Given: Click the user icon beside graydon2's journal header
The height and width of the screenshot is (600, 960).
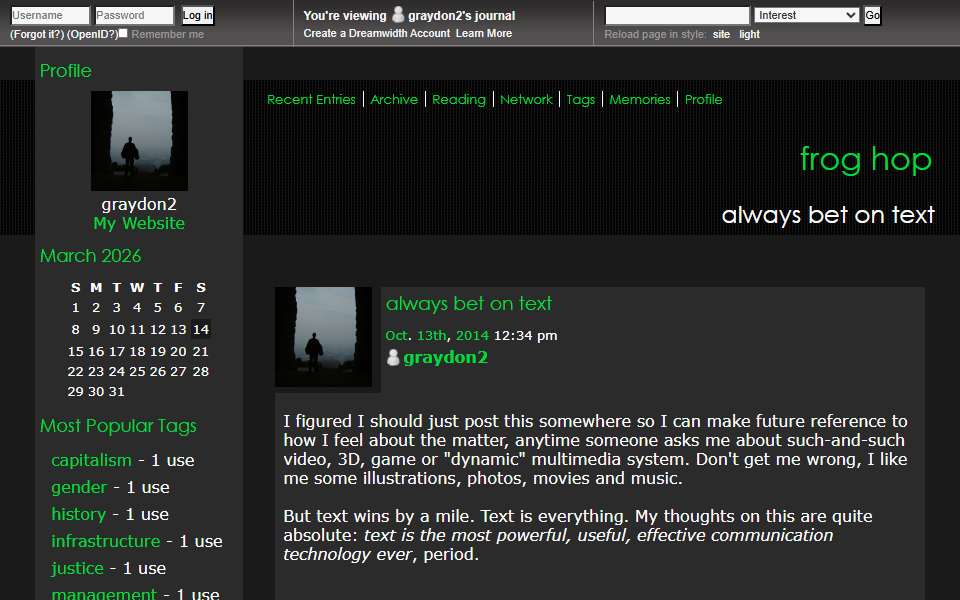Looking at the screenshot, I should tap(398, 15).
